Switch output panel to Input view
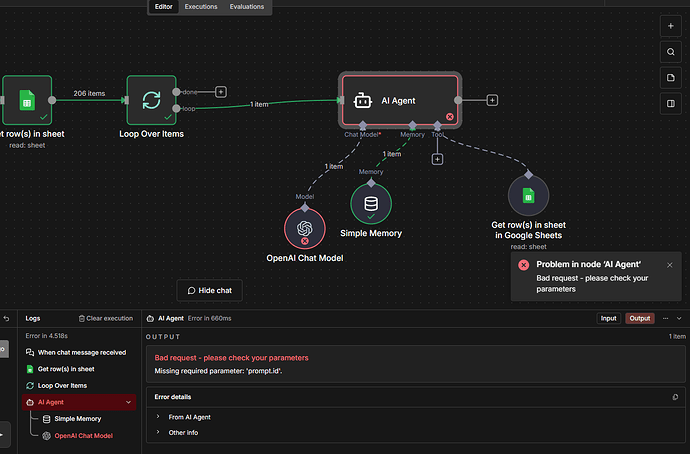The width and height of the screenshot is (690, 454). click(x=608, y=318)
